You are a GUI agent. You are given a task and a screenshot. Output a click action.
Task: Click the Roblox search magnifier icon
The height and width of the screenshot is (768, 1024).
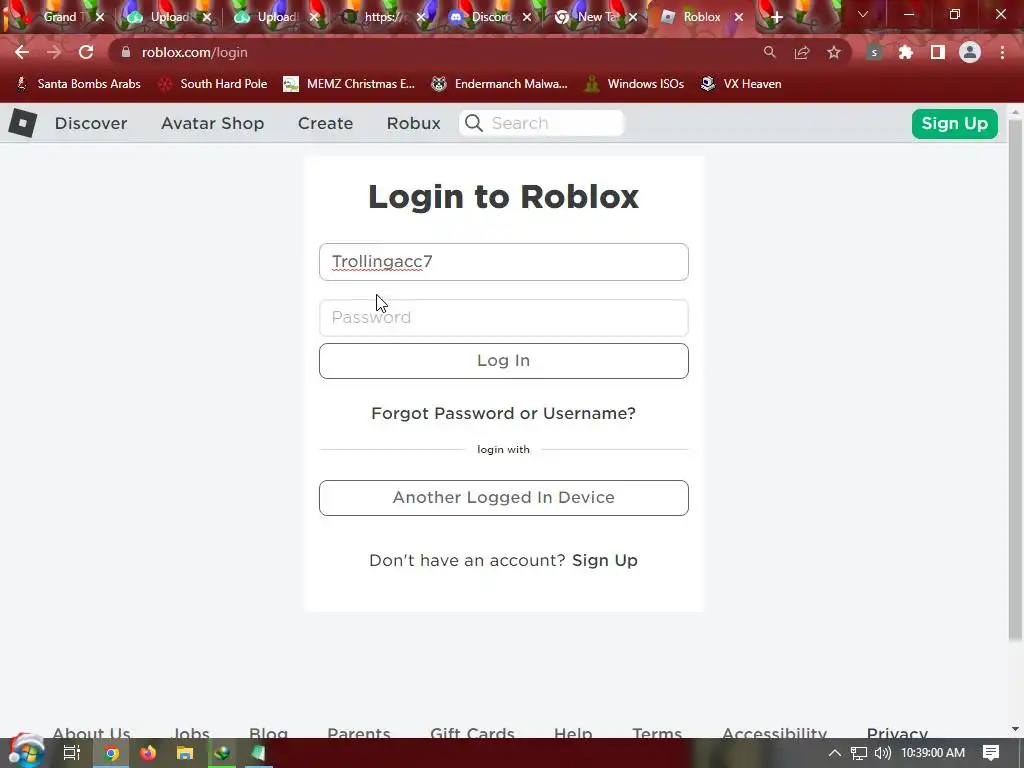[x=474, y=123]
